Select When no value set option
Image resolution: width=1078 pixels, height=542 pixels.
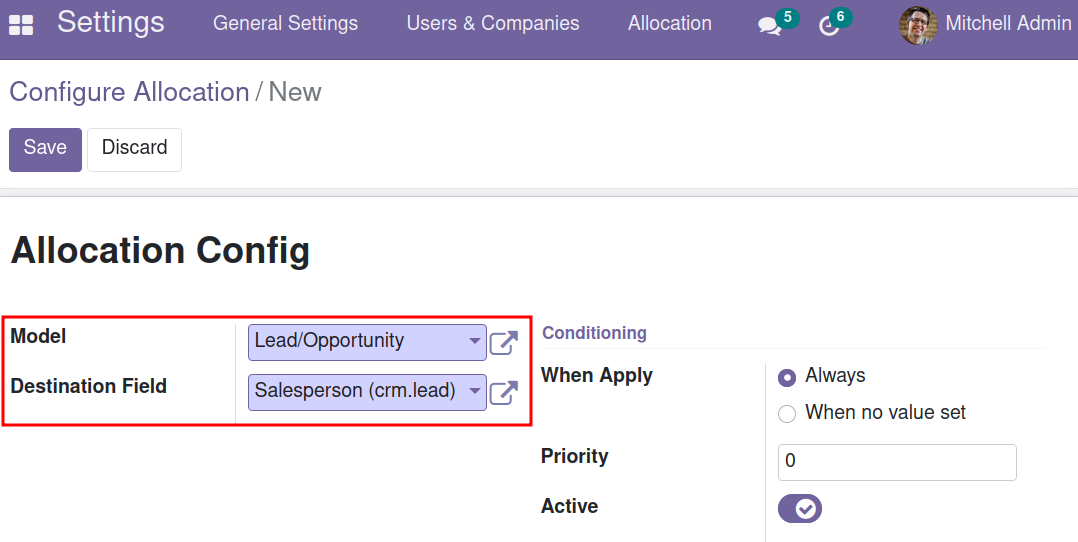(x=786, y=413)
